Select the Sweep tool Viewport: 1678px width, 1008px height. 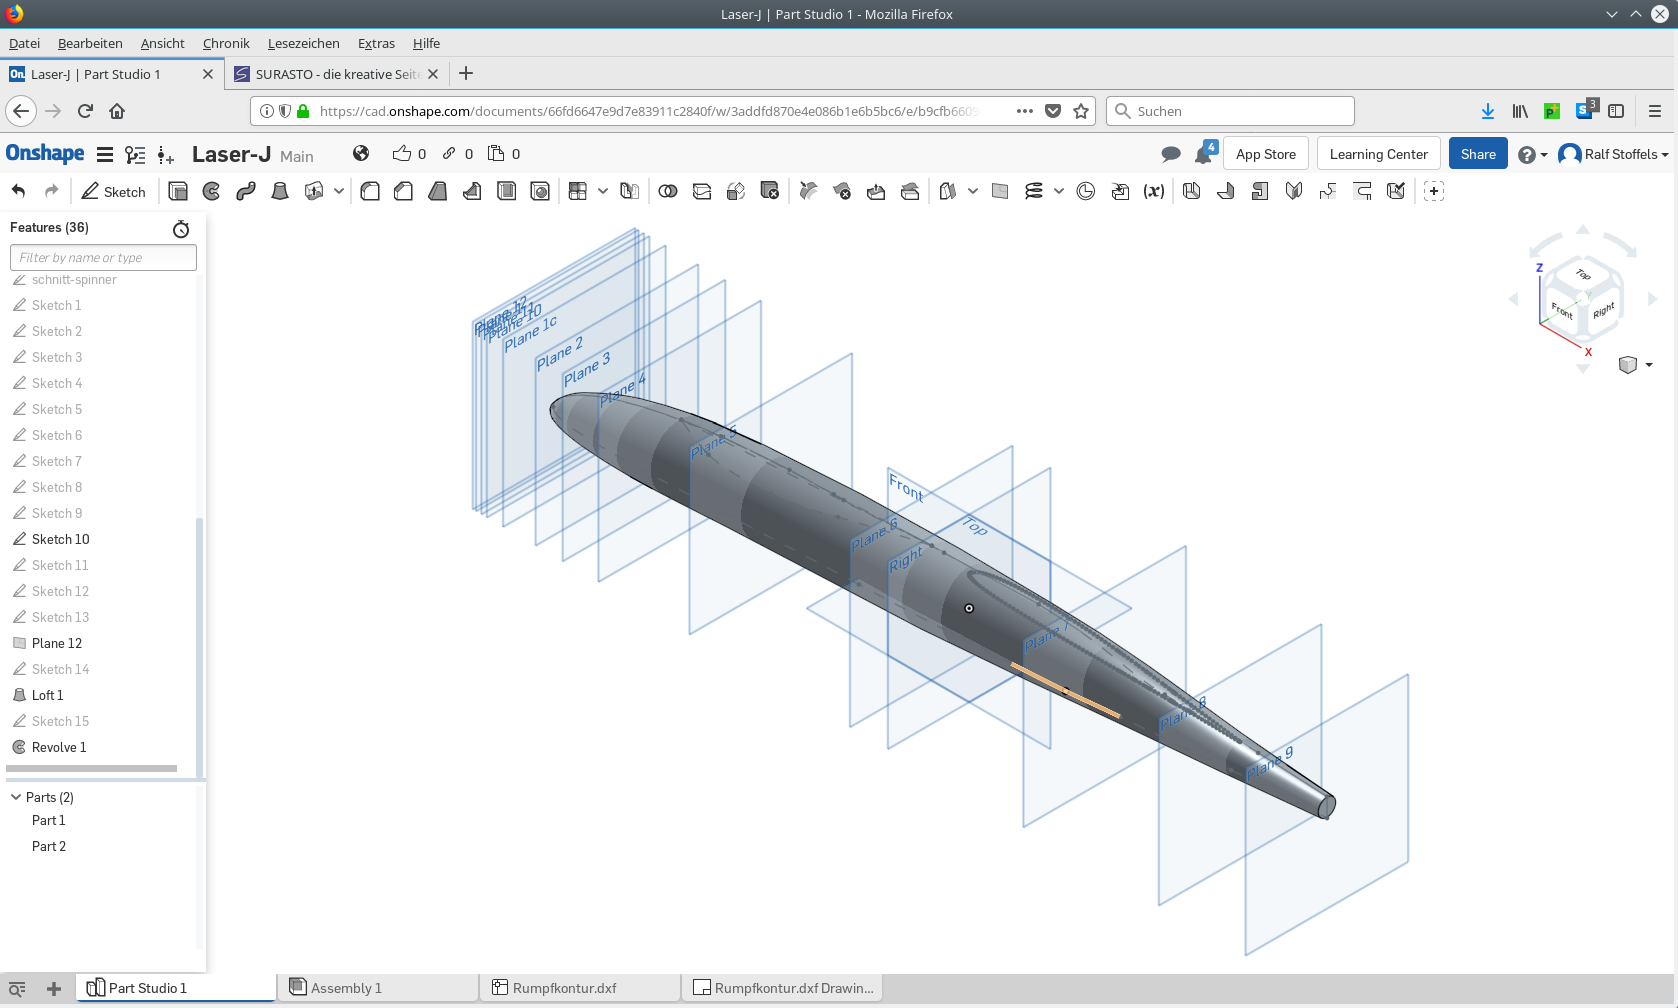pyautogui.click(x=246, y=191)
